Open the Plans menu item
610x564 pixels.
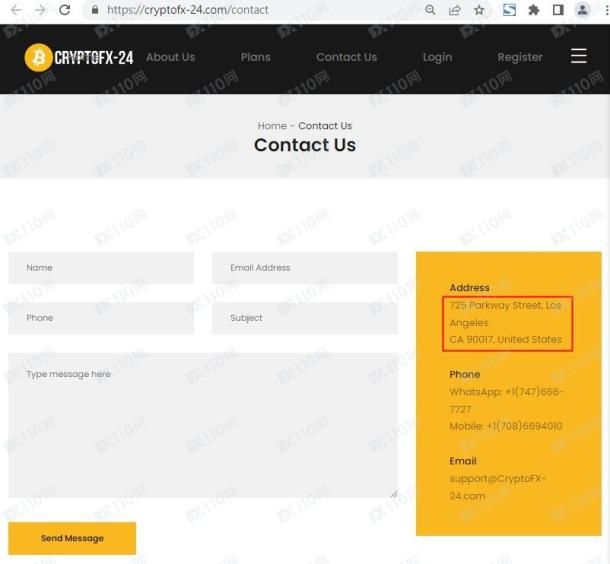256,57
